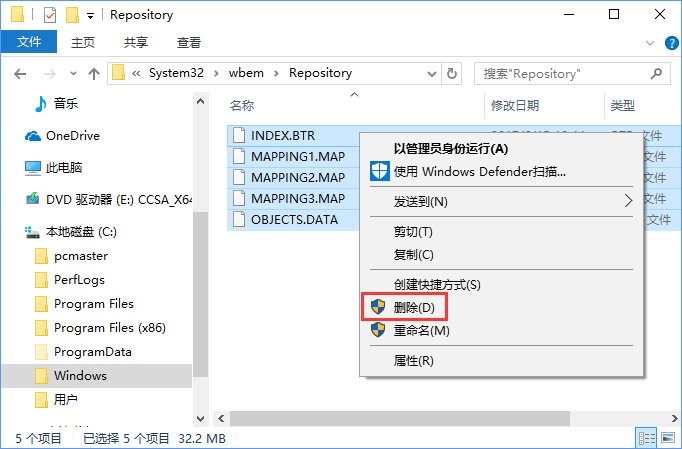
Task: Click the Properties icon in quick access toolbar
Action: pyautogui.click(x=49, y=15)
